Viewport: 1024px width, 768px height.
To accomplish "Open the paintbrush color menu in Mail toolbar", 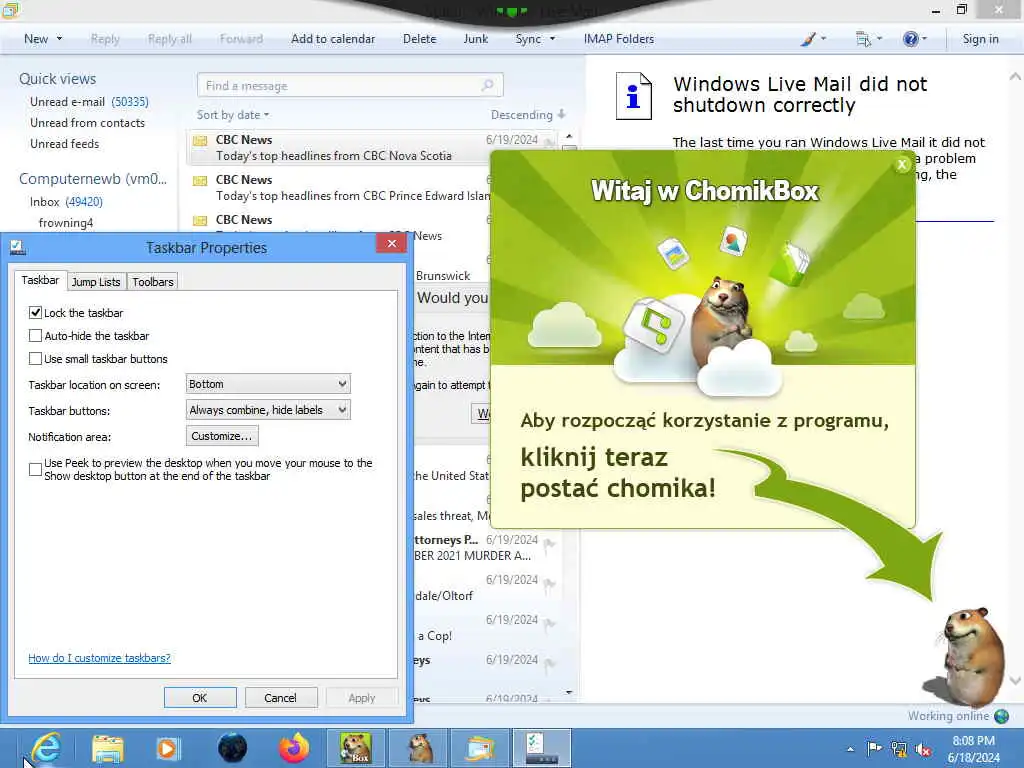I will (813, 39).
